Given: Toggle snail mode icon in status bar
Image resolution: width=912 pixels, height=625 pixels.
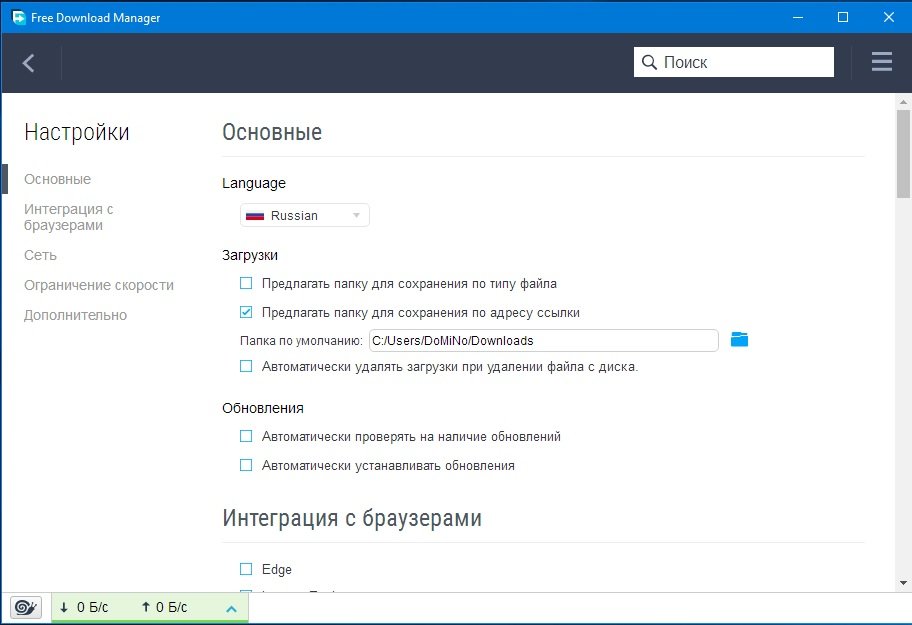Looking at the screenshot, I should [x=26, y=608].
